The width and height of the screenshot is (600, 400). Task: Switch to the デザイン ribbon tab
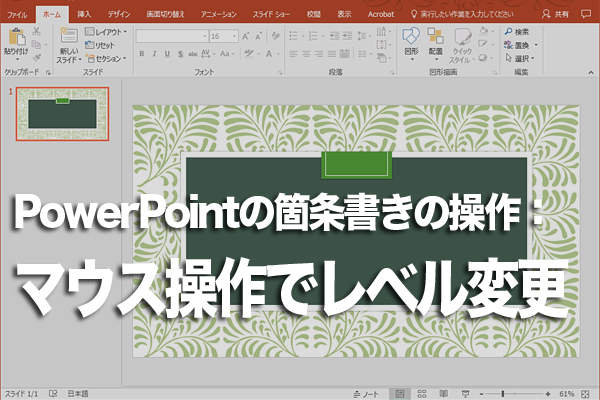pos(119,15)
